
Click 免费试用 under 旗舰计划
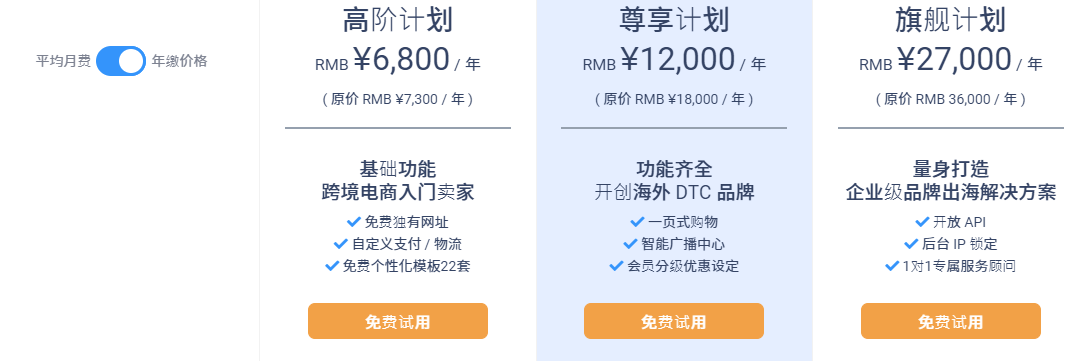point(951,321)
